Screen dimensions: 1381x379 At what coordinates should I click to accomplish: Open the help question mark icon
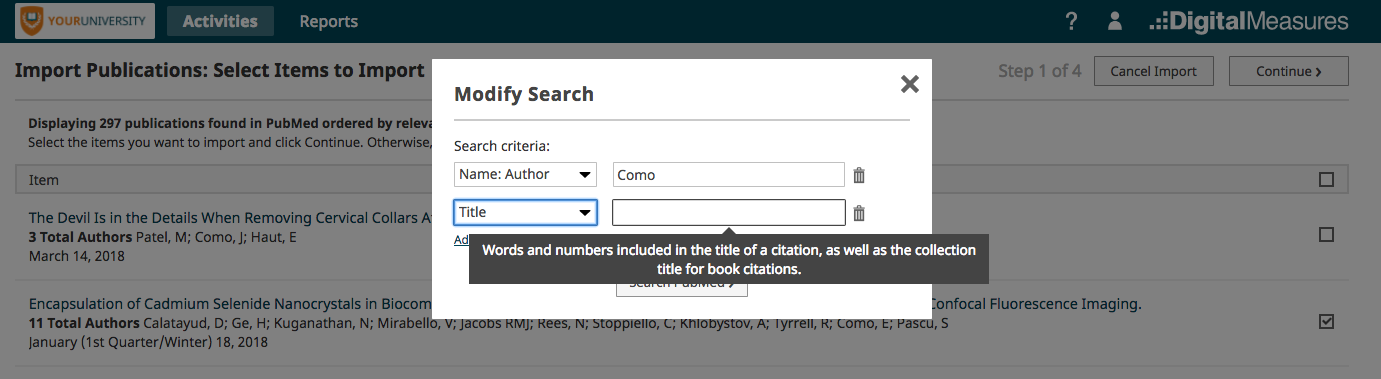(1071, 21)
